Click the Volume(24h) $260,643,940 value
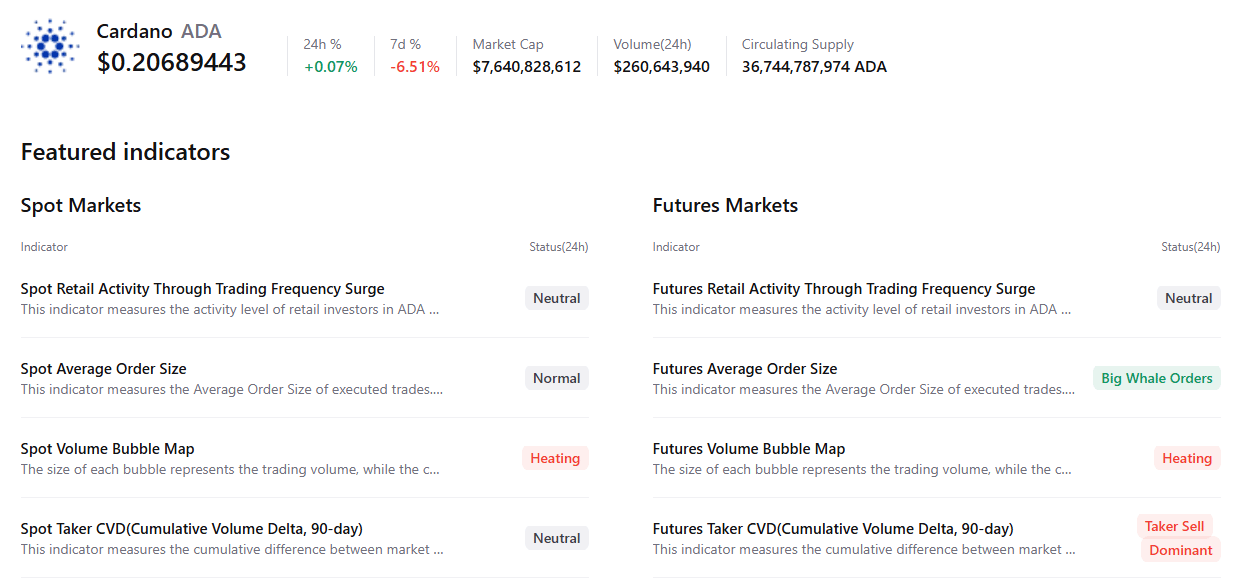The width and height of the screenshot is (1244, 583). (662, 67)
